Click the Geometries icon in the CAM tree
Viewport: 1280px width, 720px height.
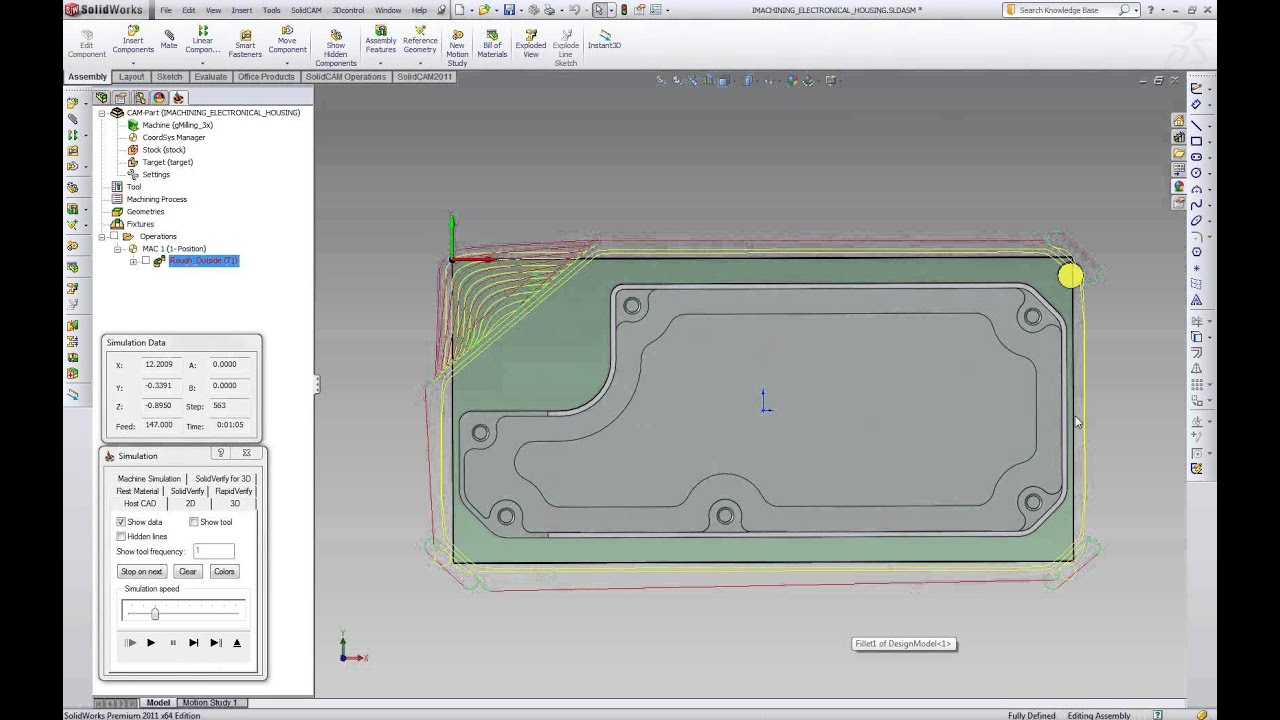click(x=117, y=212)
